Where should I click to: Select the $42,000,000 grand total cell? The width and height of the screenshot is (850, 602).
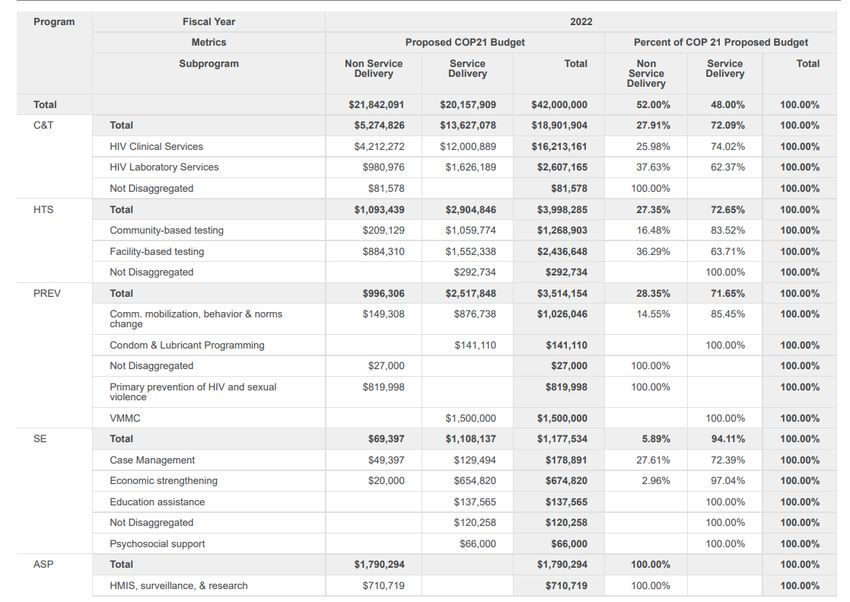click(559, 105)
